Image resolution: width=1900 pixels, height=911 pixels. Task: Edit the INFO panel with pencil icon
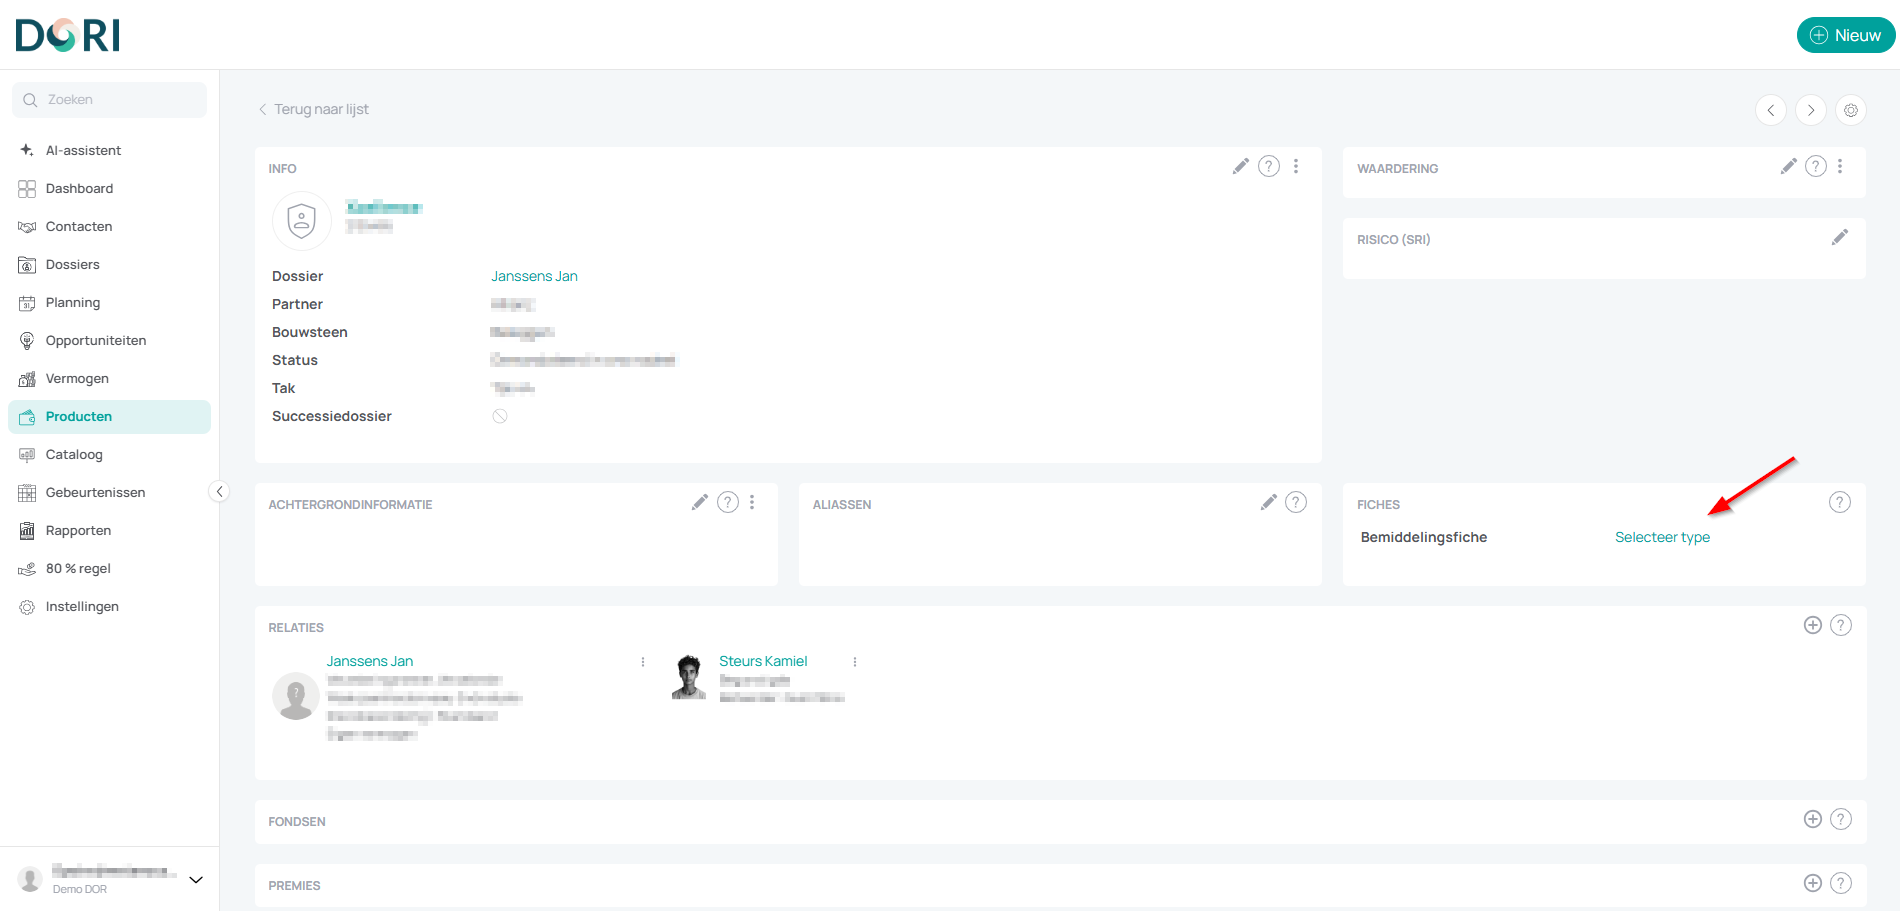pos(1240,167)
